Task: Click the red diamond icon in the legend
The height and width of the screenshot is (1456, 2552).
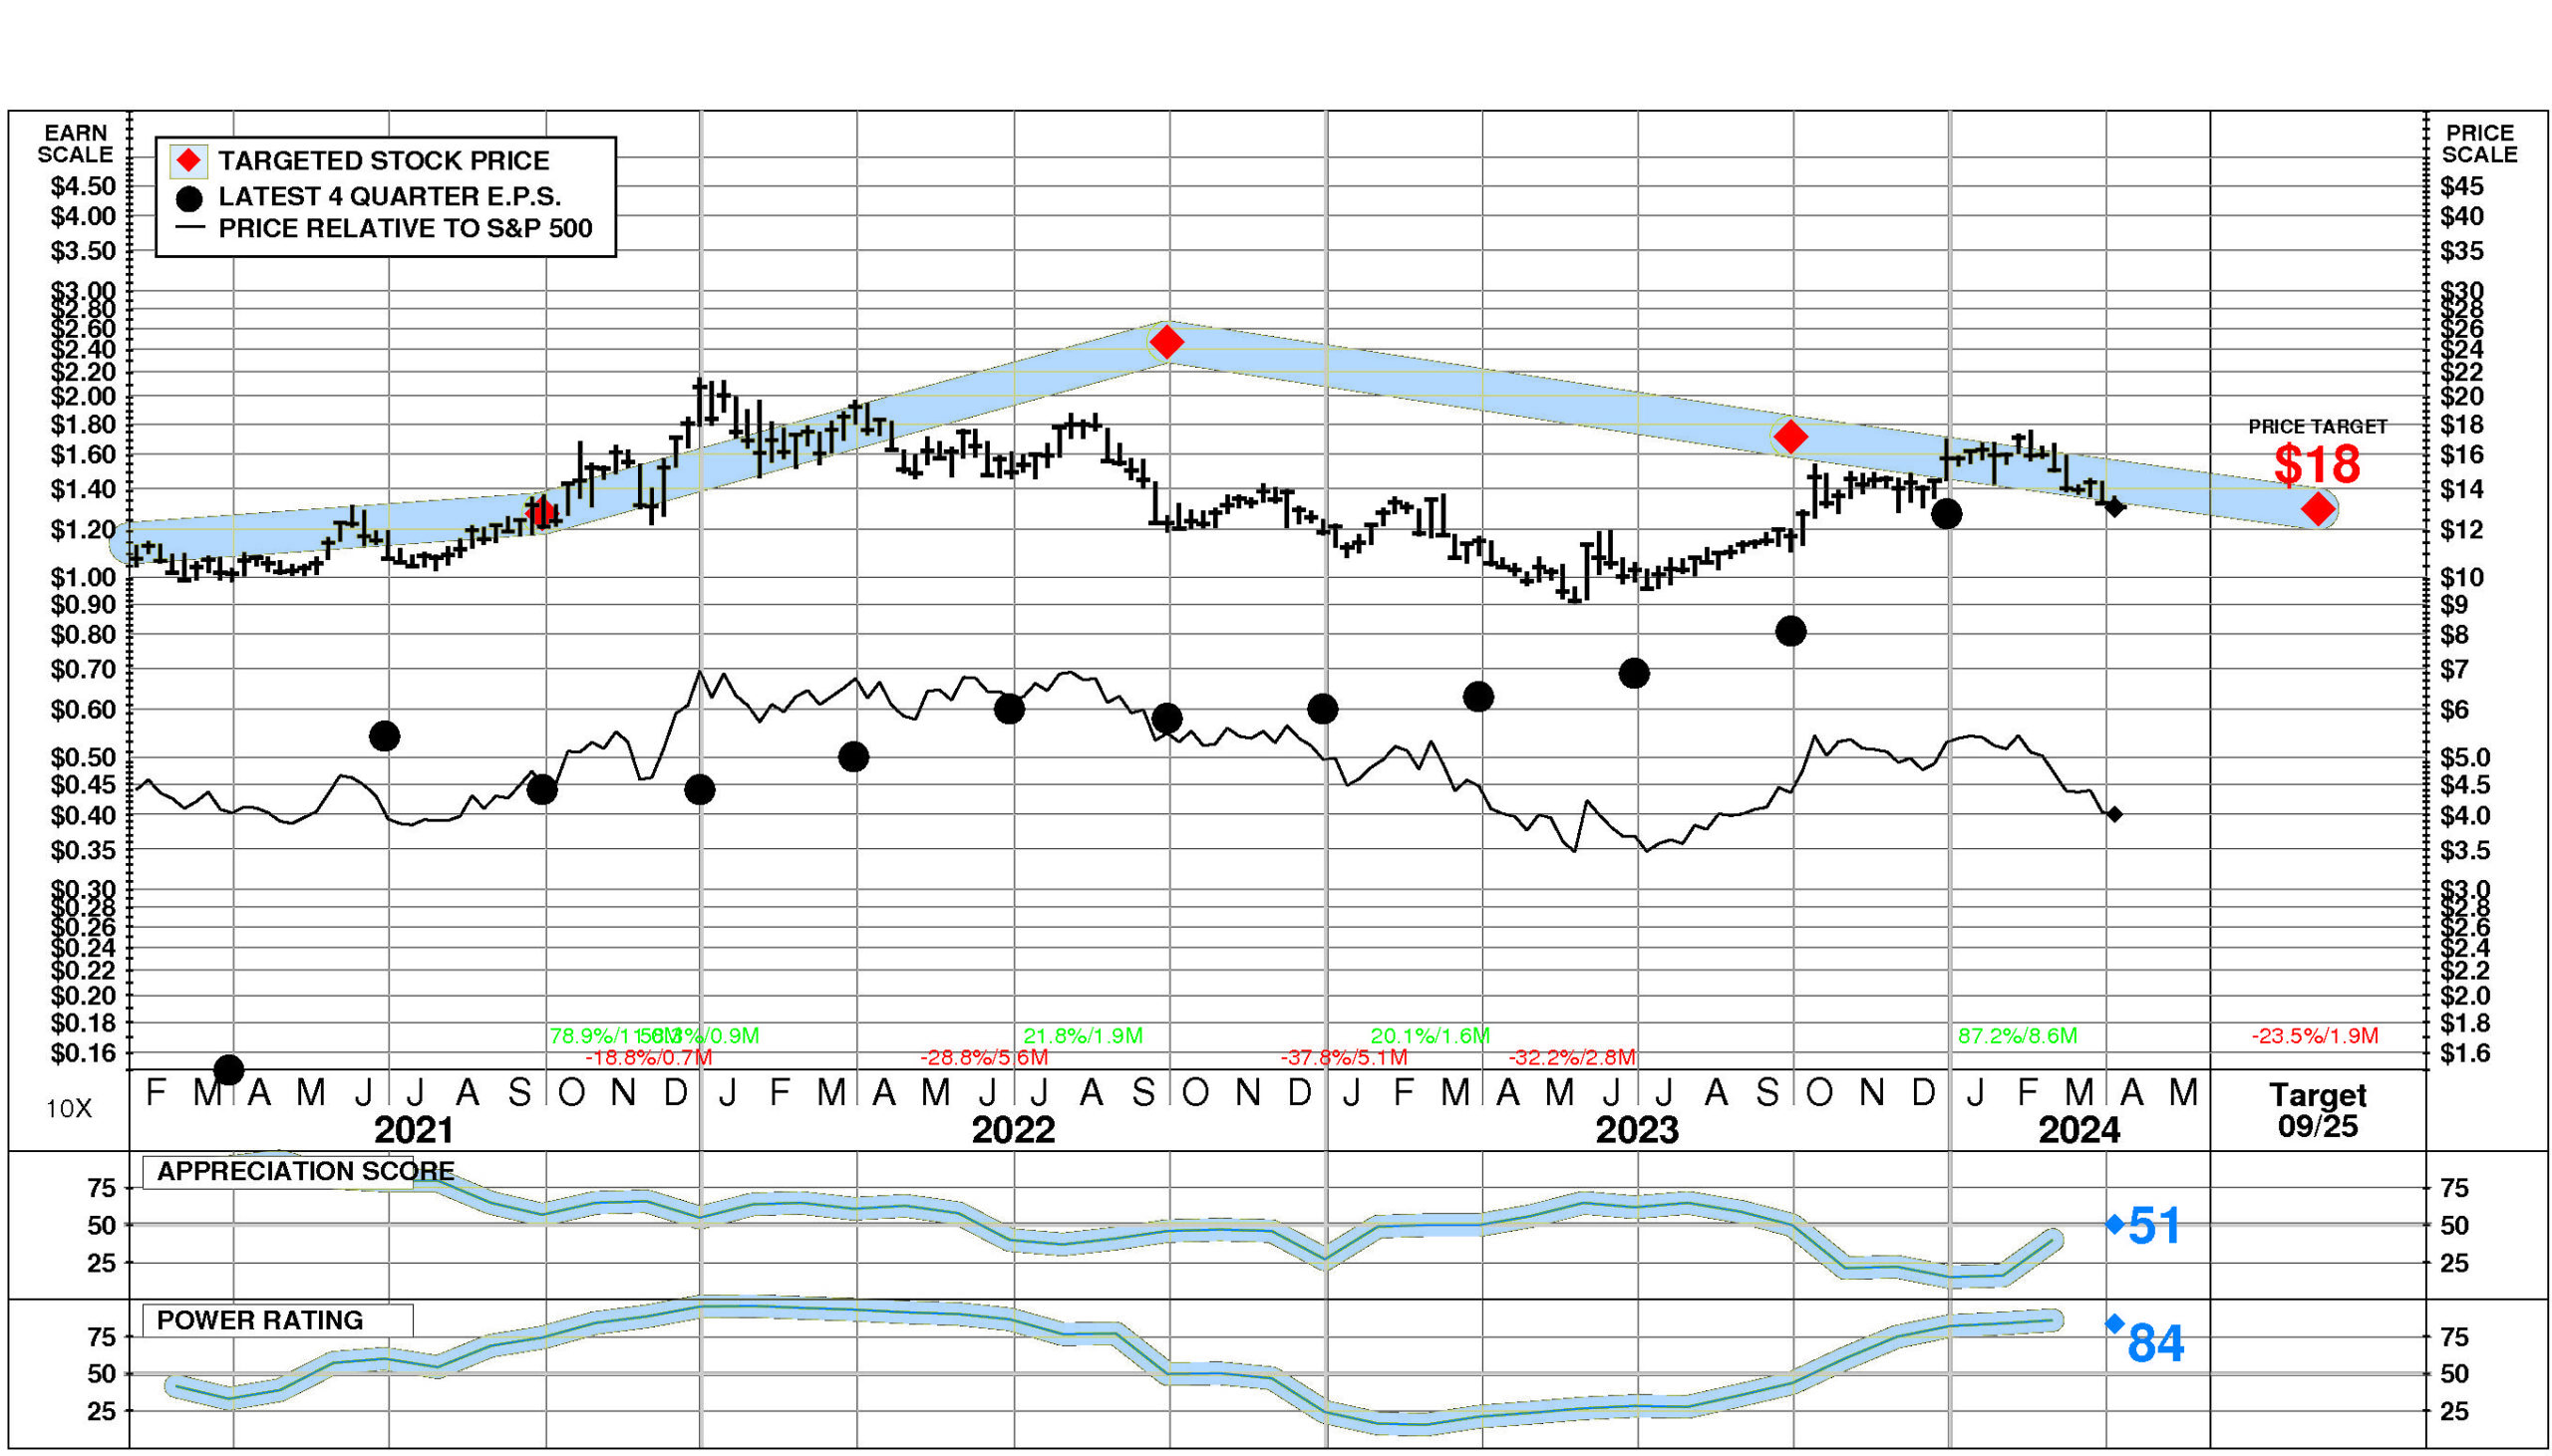Action: click(x=189, y=161)
